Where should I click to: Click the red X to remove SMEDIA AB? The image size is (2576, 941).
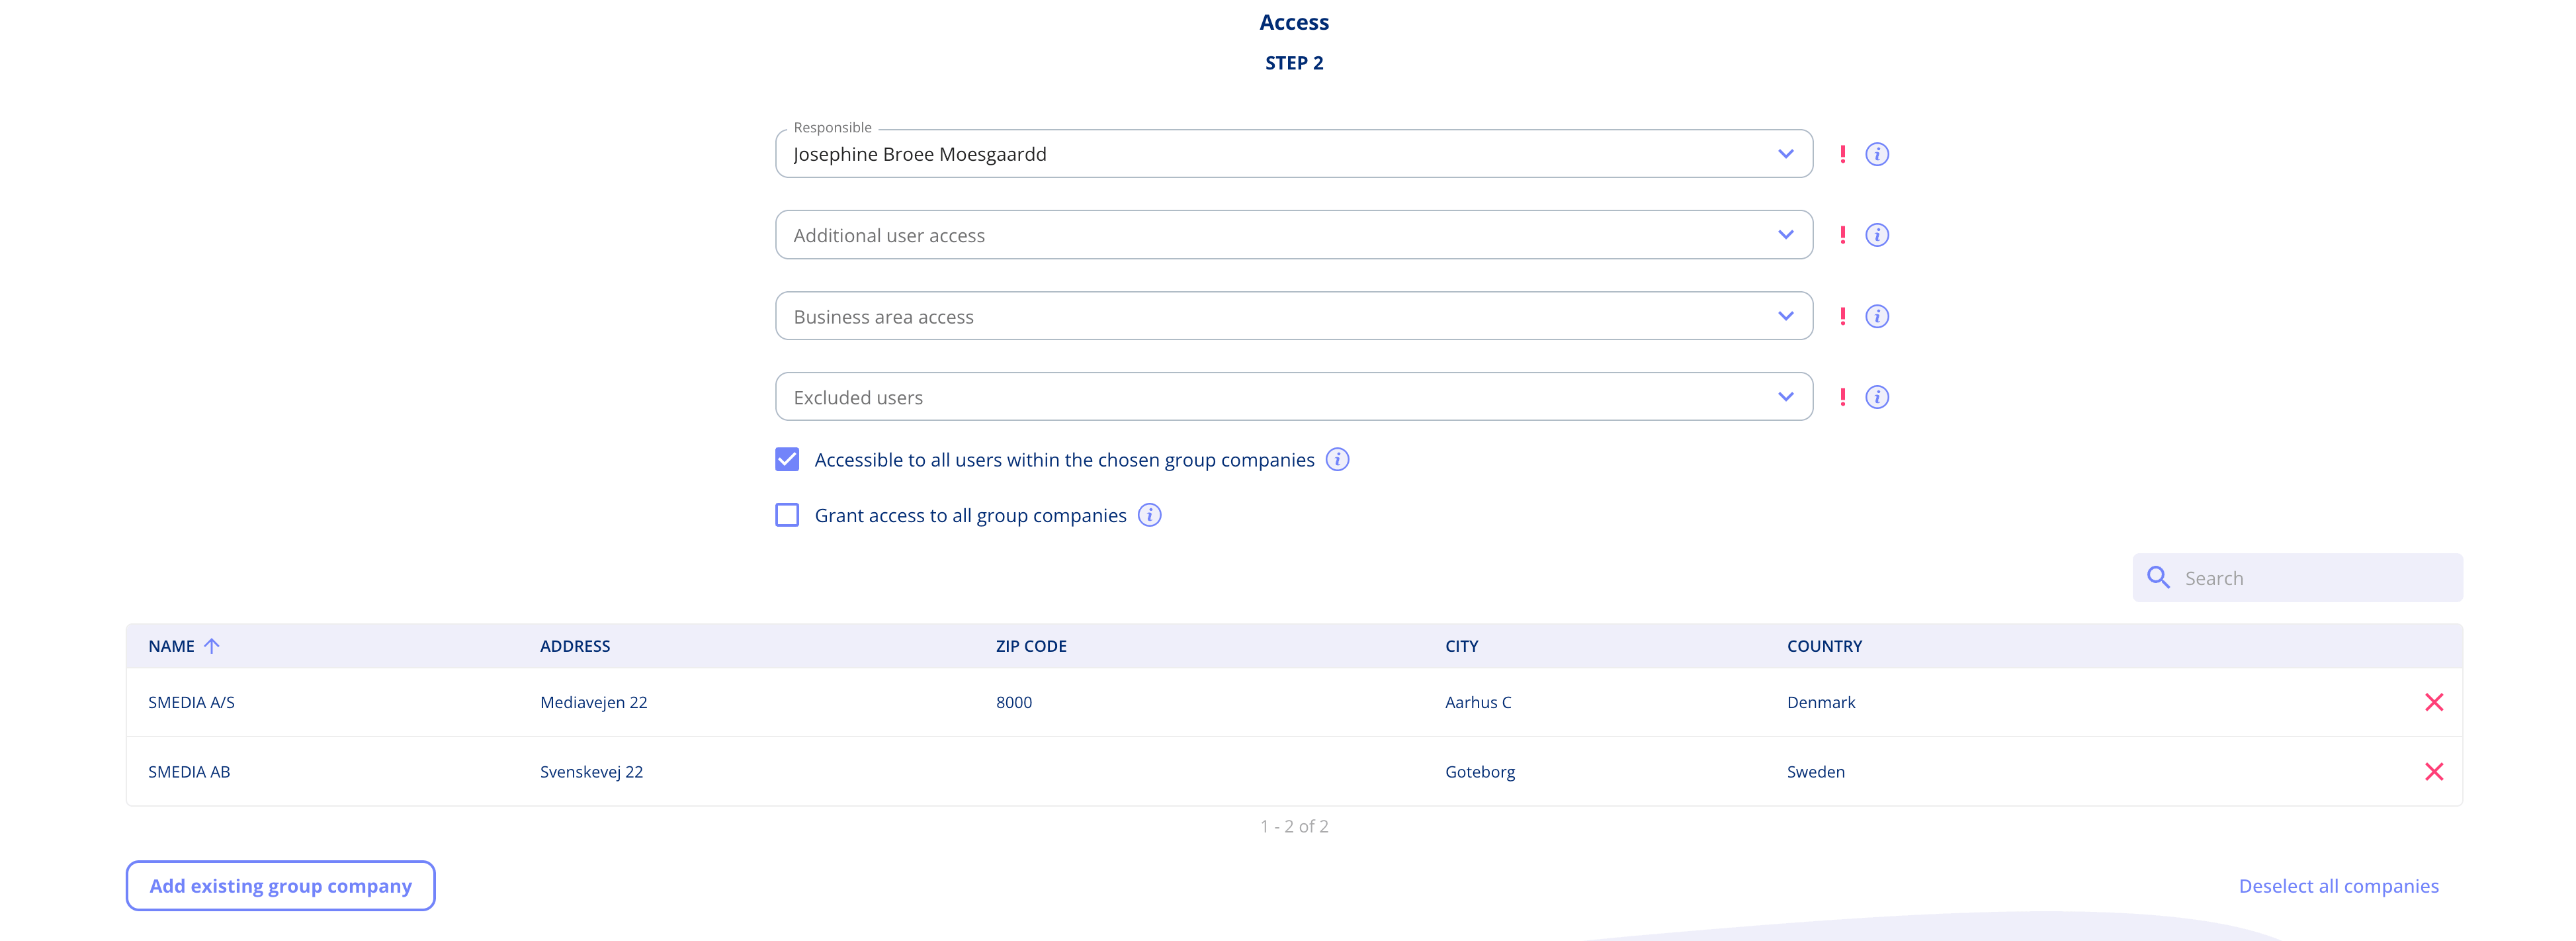(x=2434, y=771)
